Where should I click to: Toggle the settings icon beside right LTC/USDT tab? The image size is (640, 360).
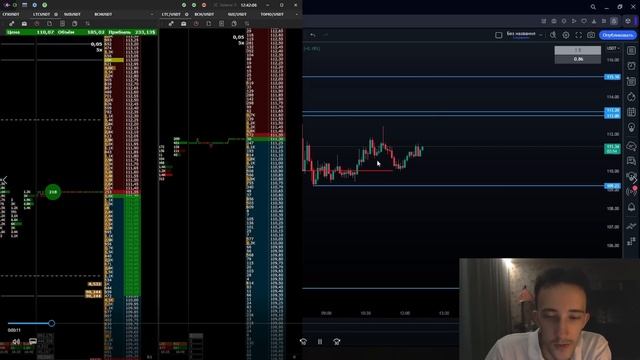click(x=187, y=14)
